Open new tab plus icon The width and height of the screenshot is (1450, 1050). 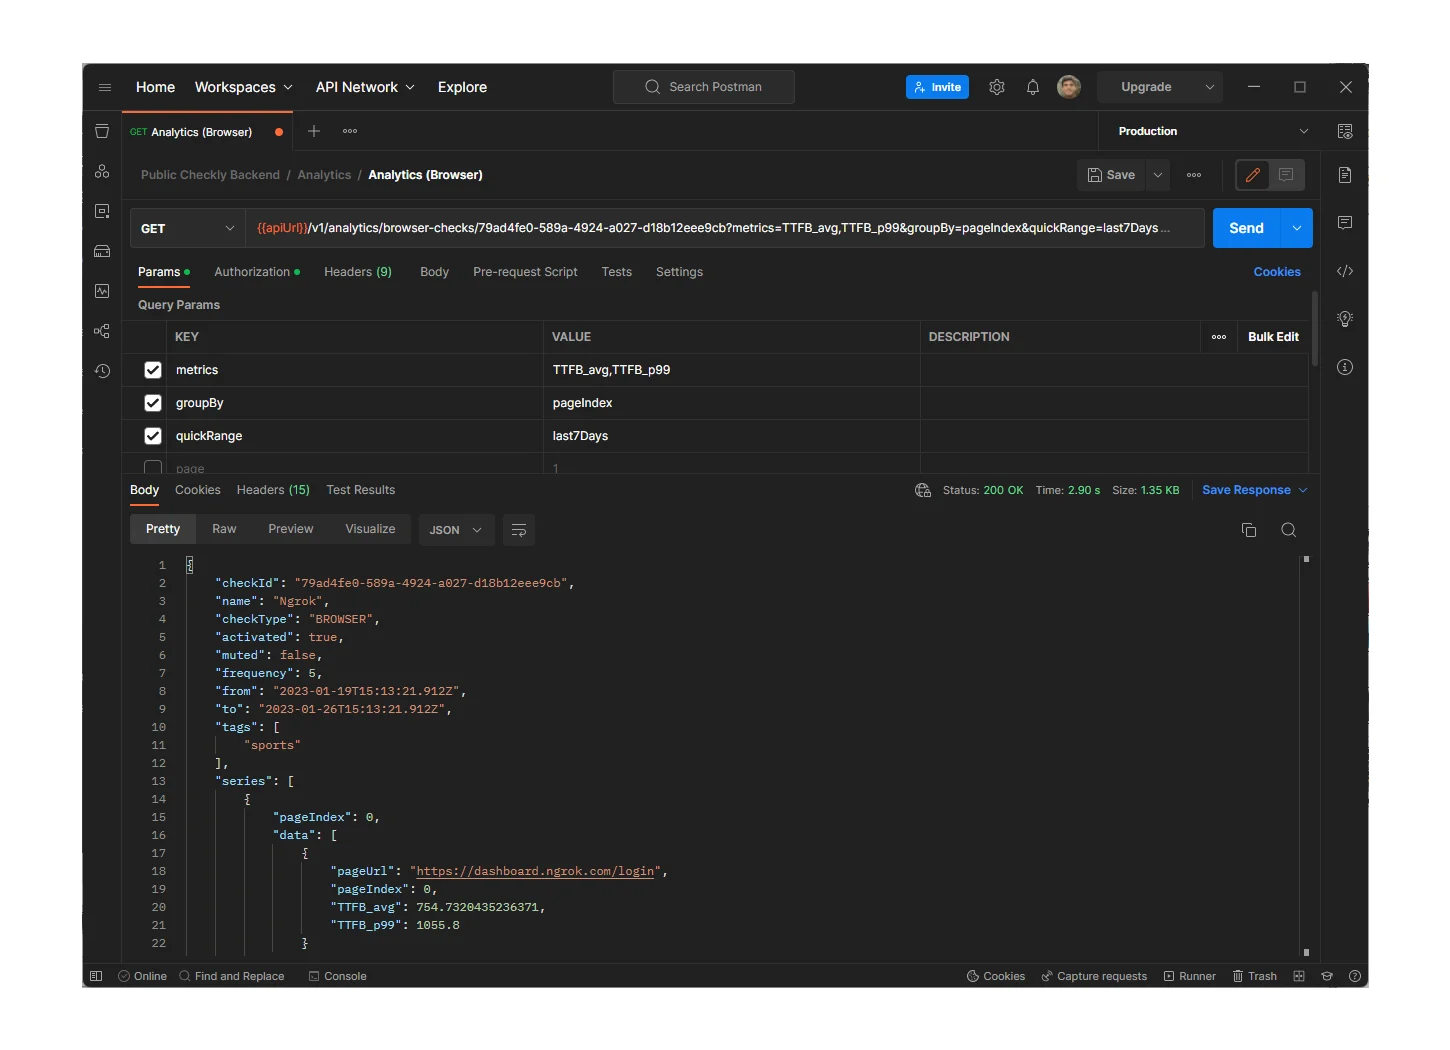314,131
